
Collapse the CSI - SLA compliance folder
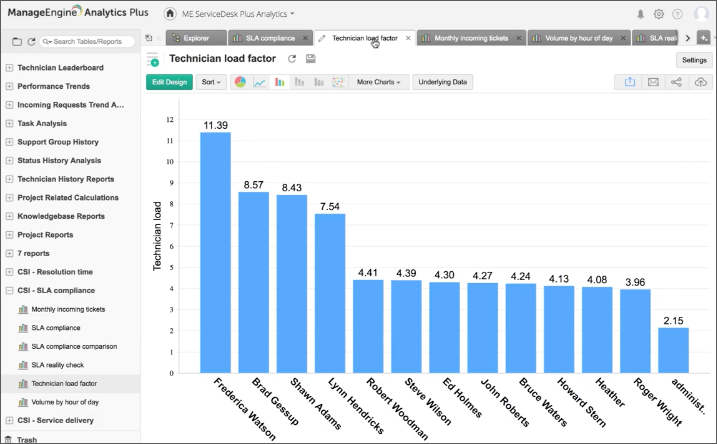tap(9, 290)
